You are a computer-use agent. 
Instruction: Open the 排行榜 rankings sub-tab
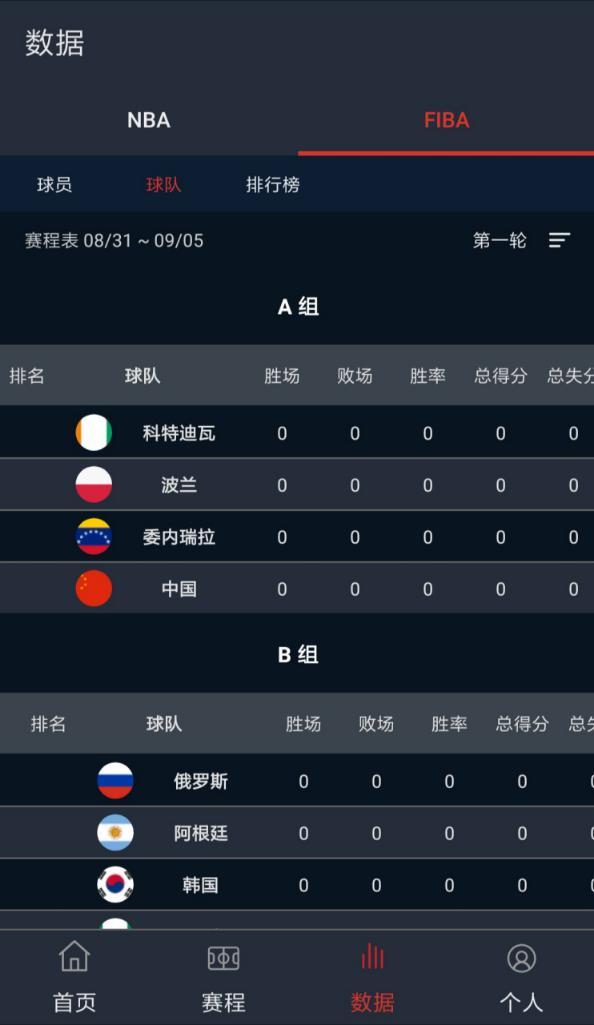(273, 185)
